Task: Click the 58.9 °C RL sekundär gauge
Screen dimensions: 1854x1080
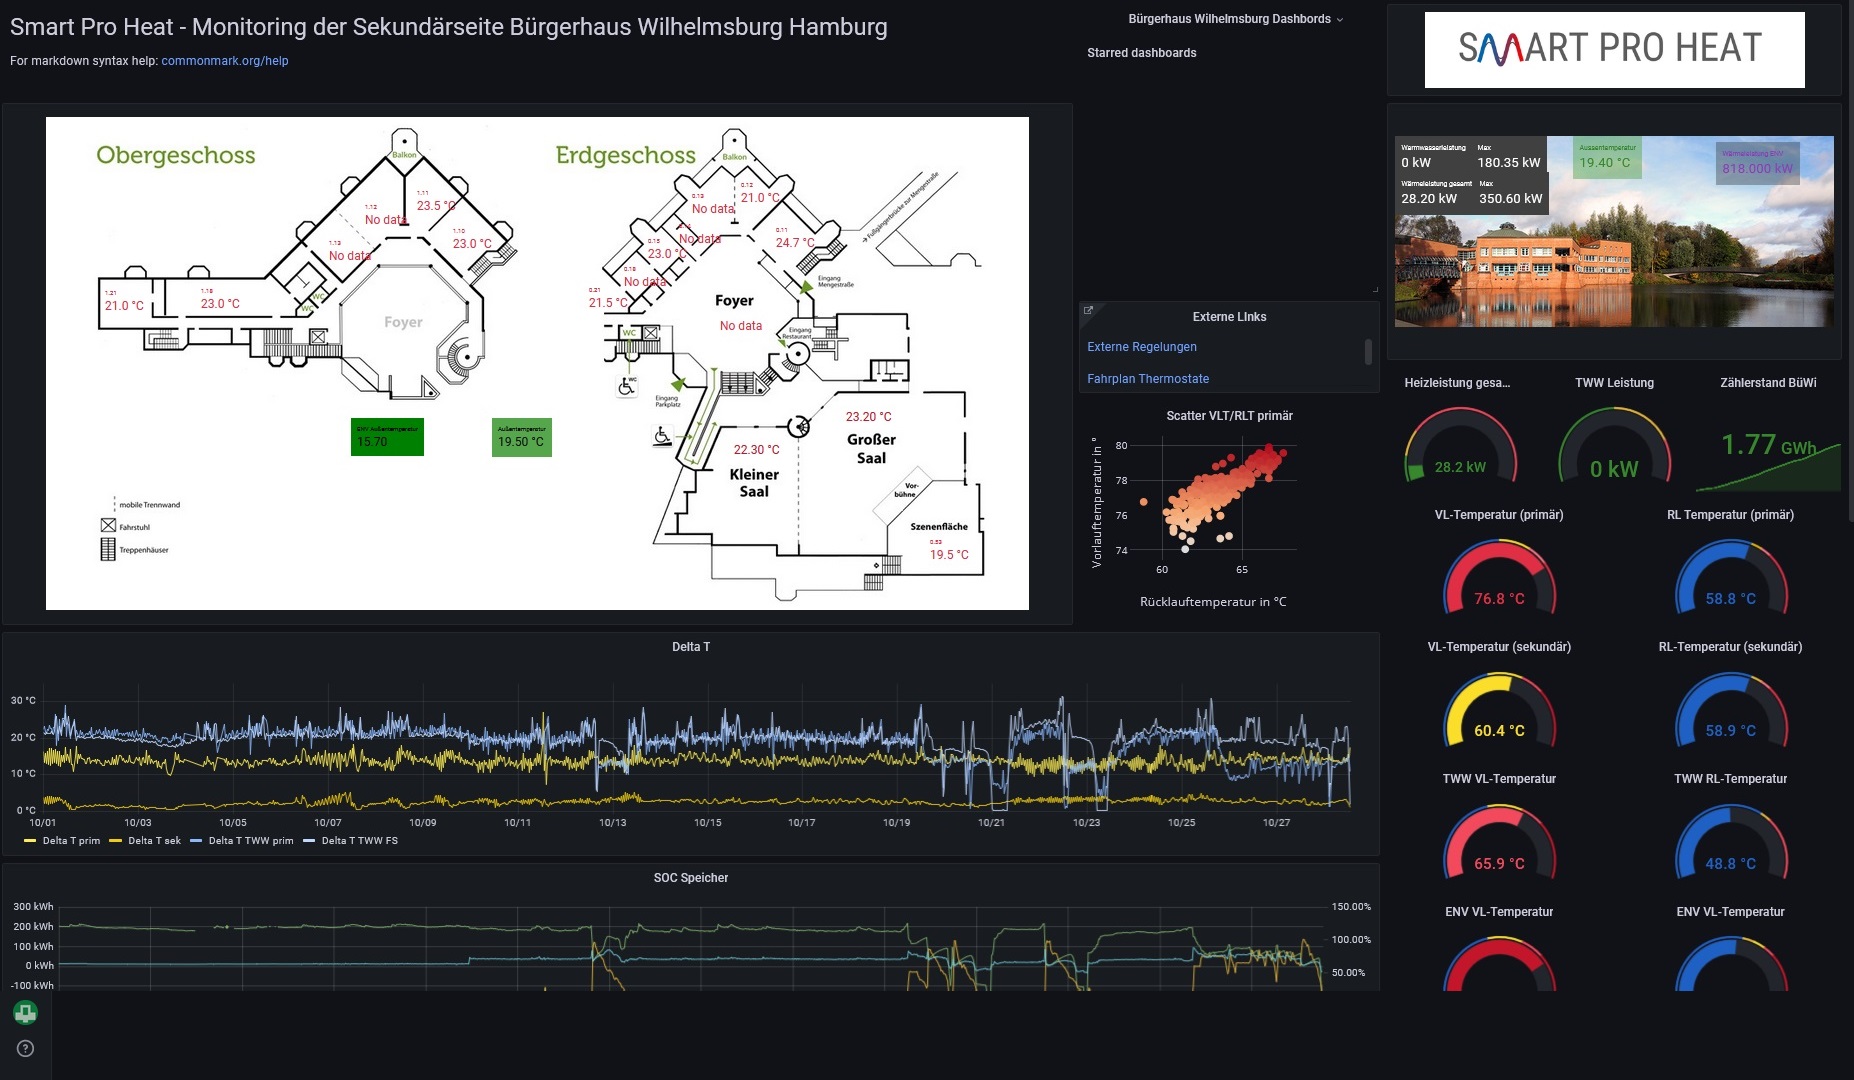Action: (x=1730, y=710)
